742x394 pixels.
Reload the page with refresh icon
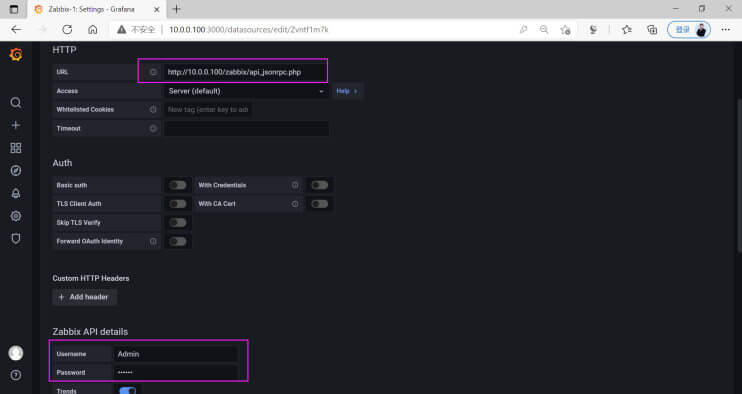click(x=67, y=29)
